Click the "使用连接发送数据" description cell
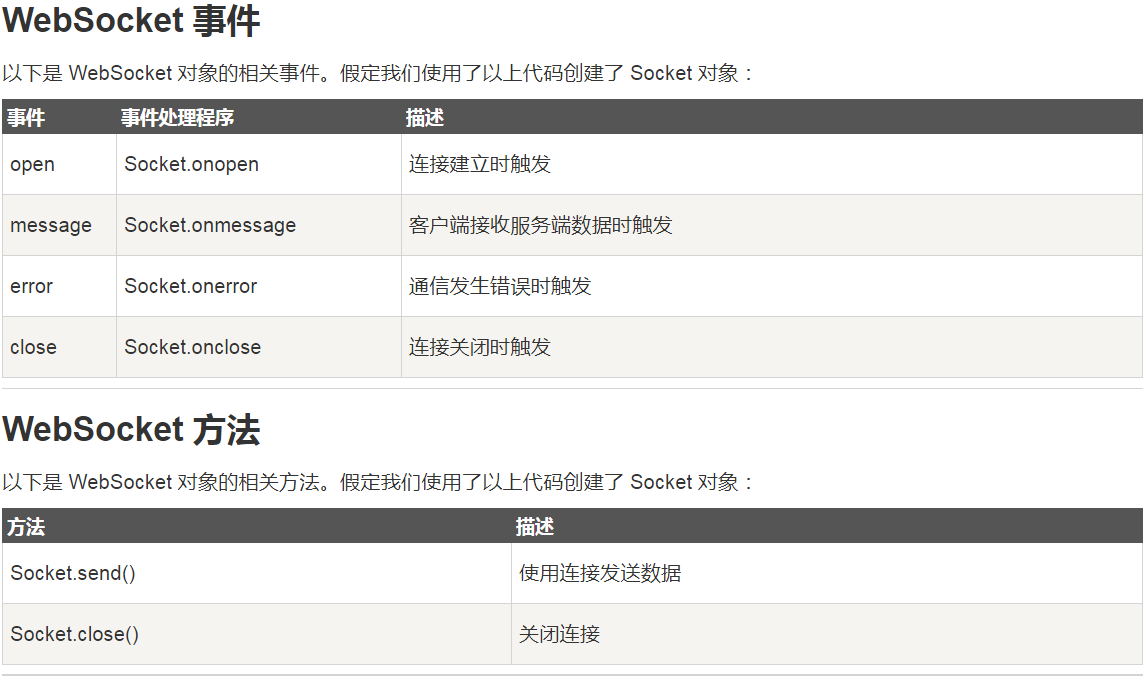This screenshot has width=1148, height=692. (600, 573)
